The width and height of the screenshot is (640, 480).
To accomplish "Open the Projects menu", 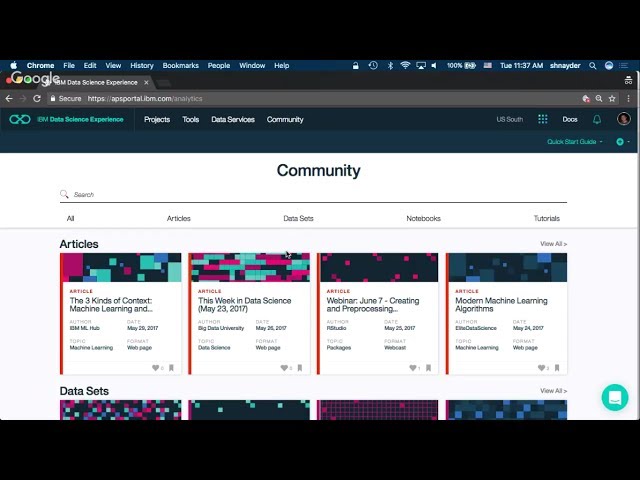I will pyautogui.click(x=157, y=120).
